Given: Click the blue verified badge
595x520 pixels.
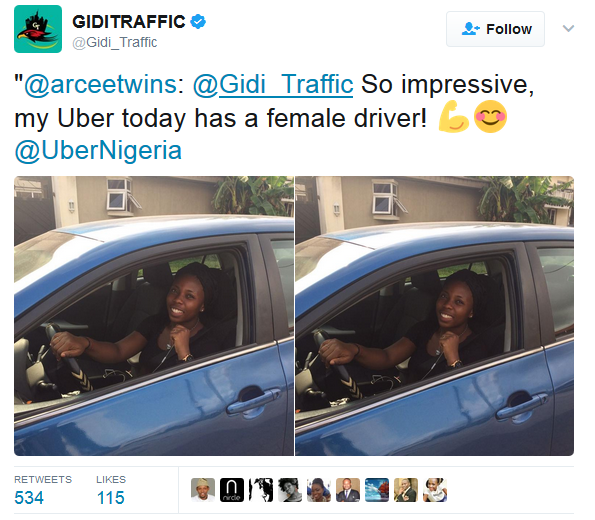Looking at the screenshot, I should point(198,21).
